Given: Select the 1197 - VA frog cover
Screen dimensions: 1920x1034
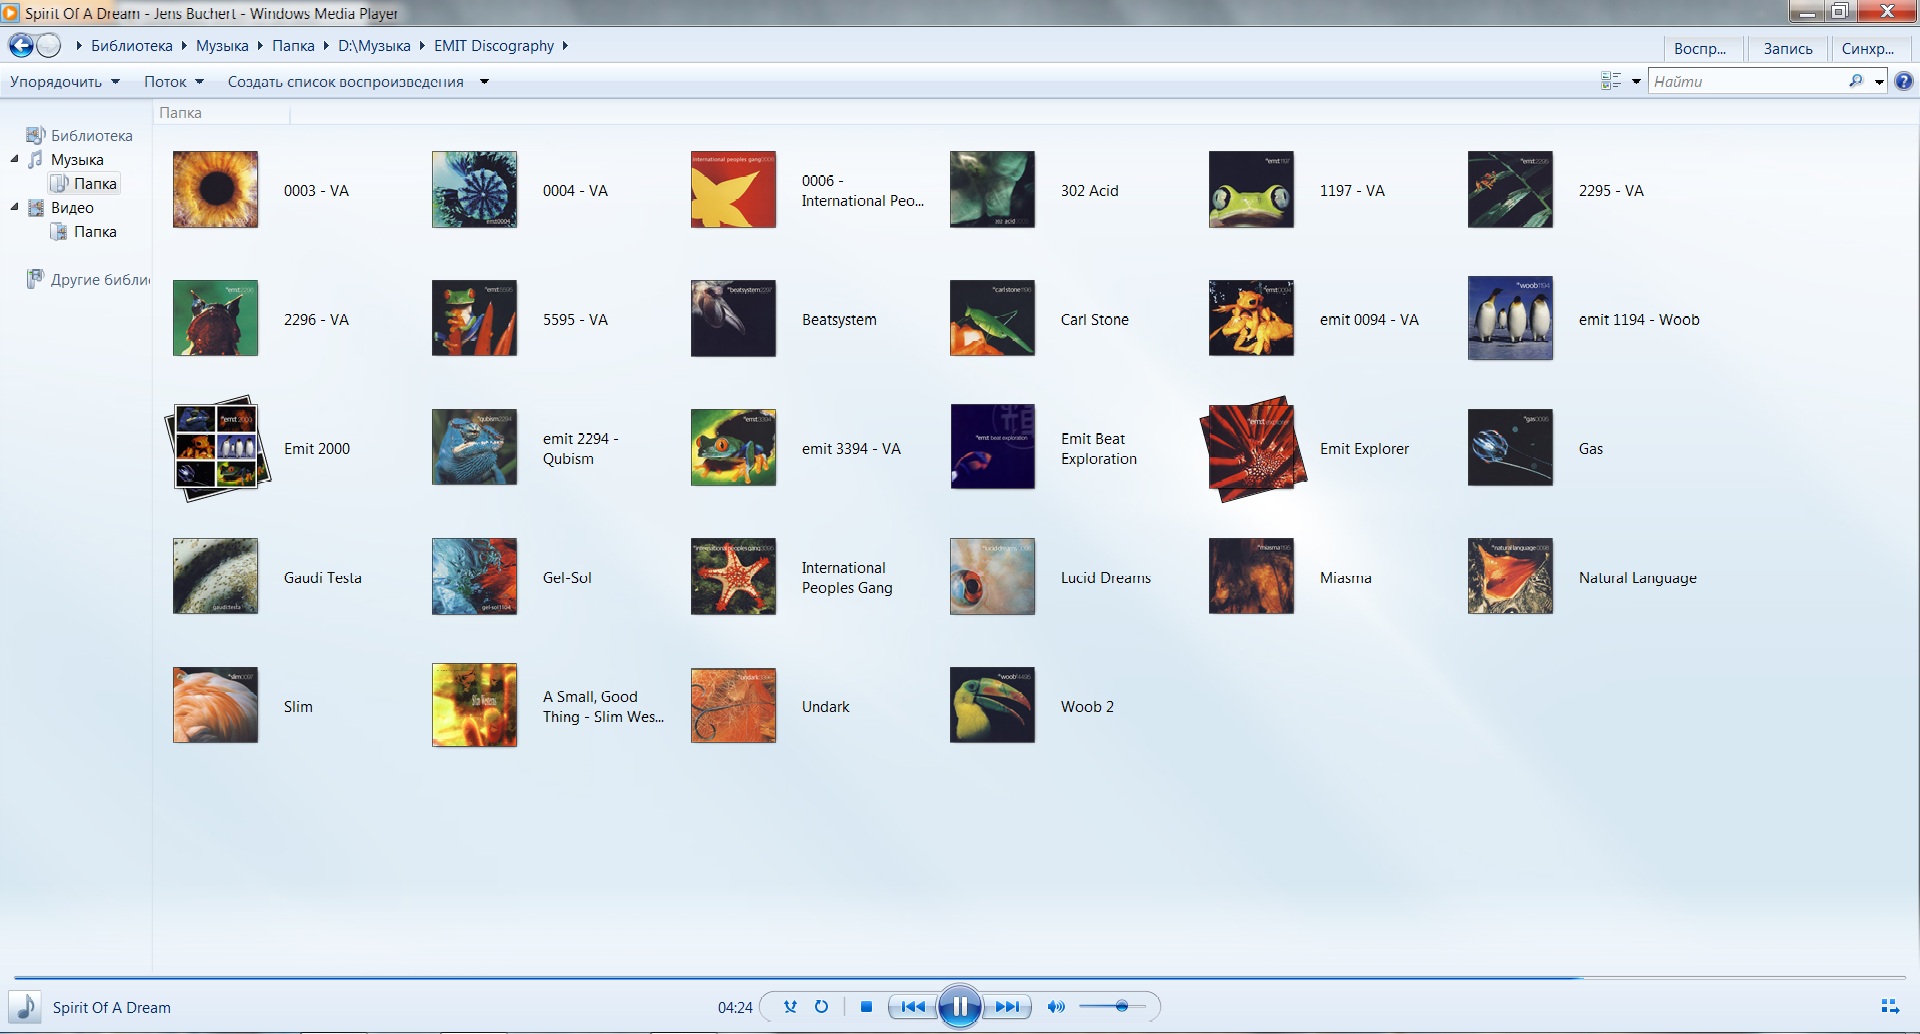Looking at the screenshot, I should pyautogui.click(x=1251, y=190).
